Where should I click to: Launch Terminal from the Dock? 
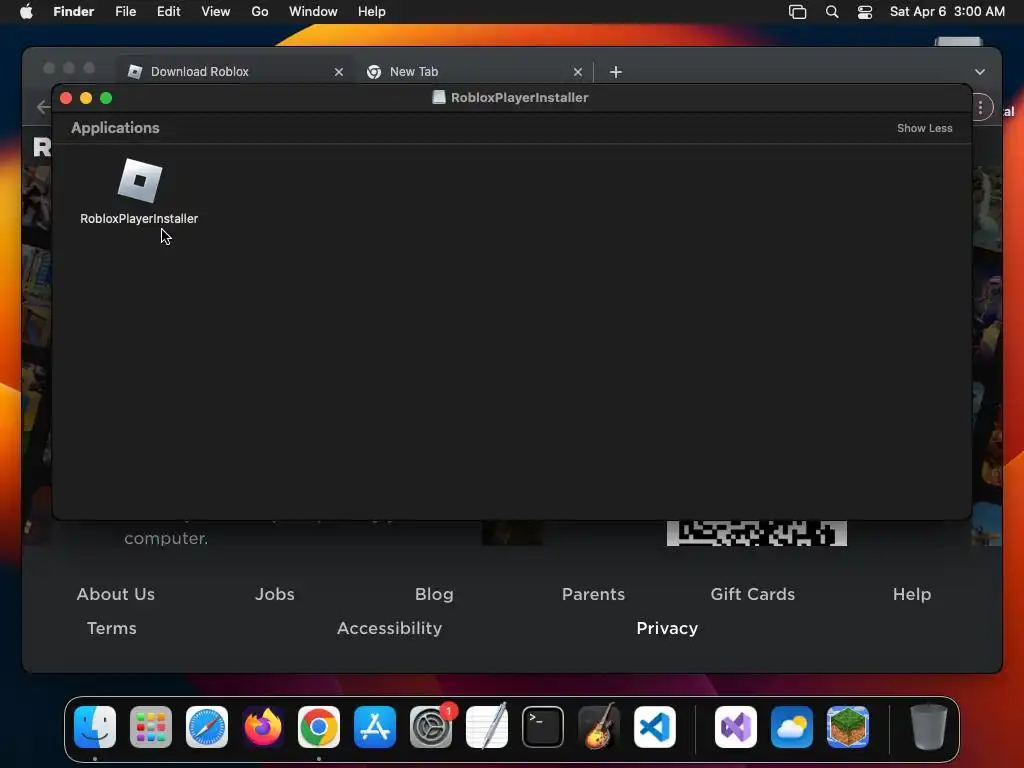[543, 727]
